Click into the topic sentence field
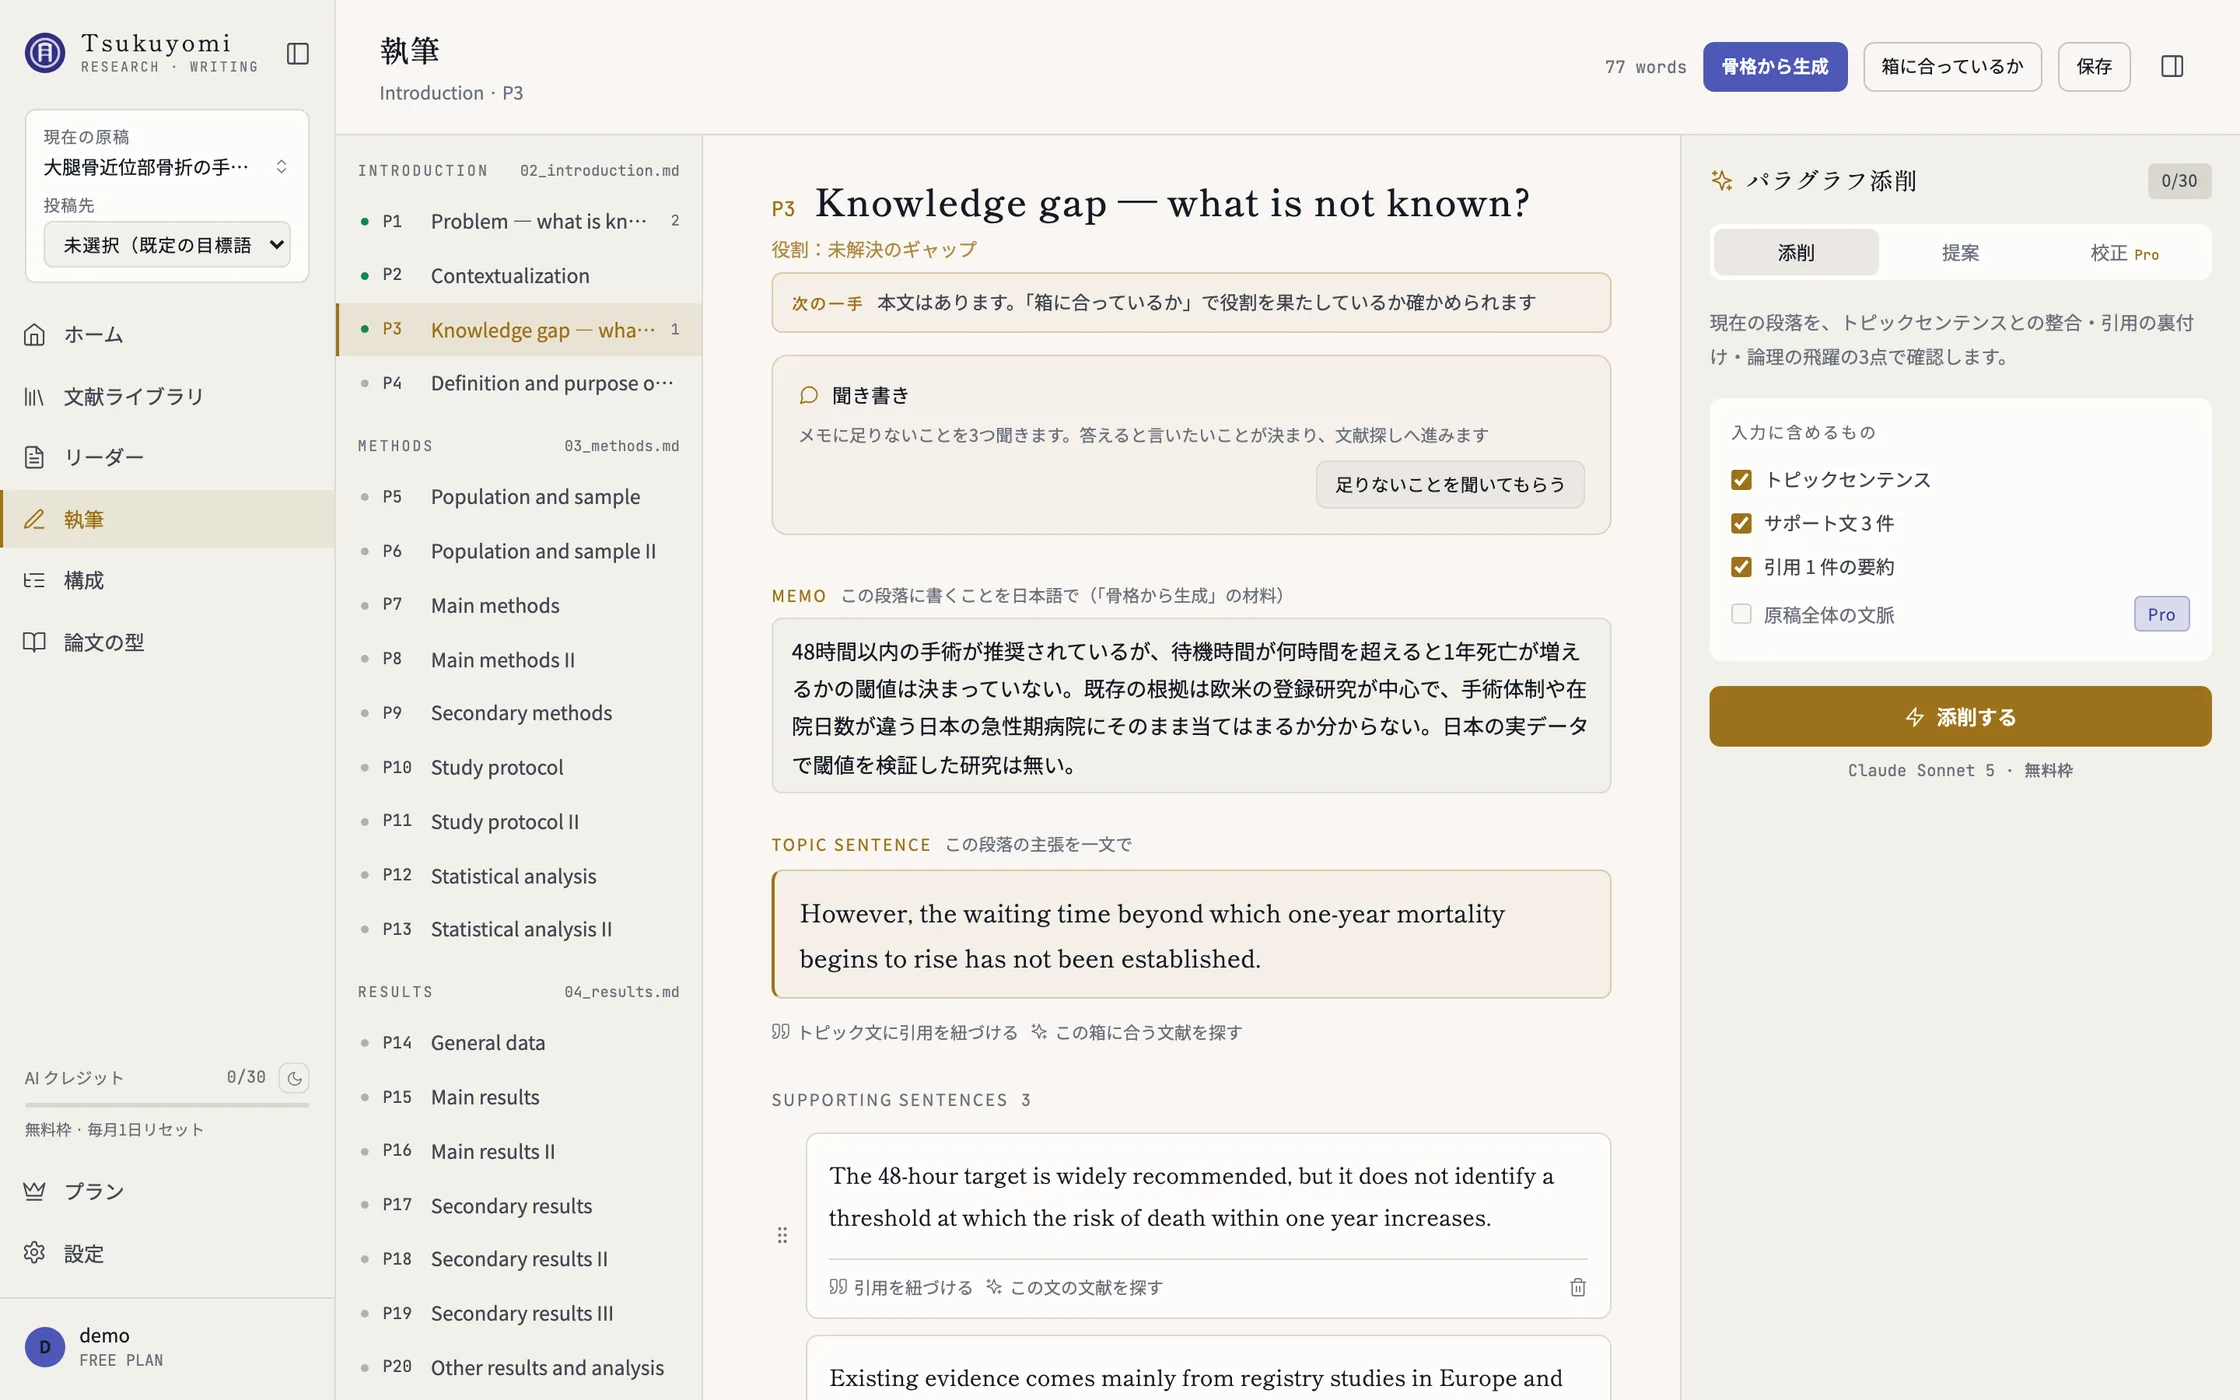2240x1400 pixels. pos(1191,934)
